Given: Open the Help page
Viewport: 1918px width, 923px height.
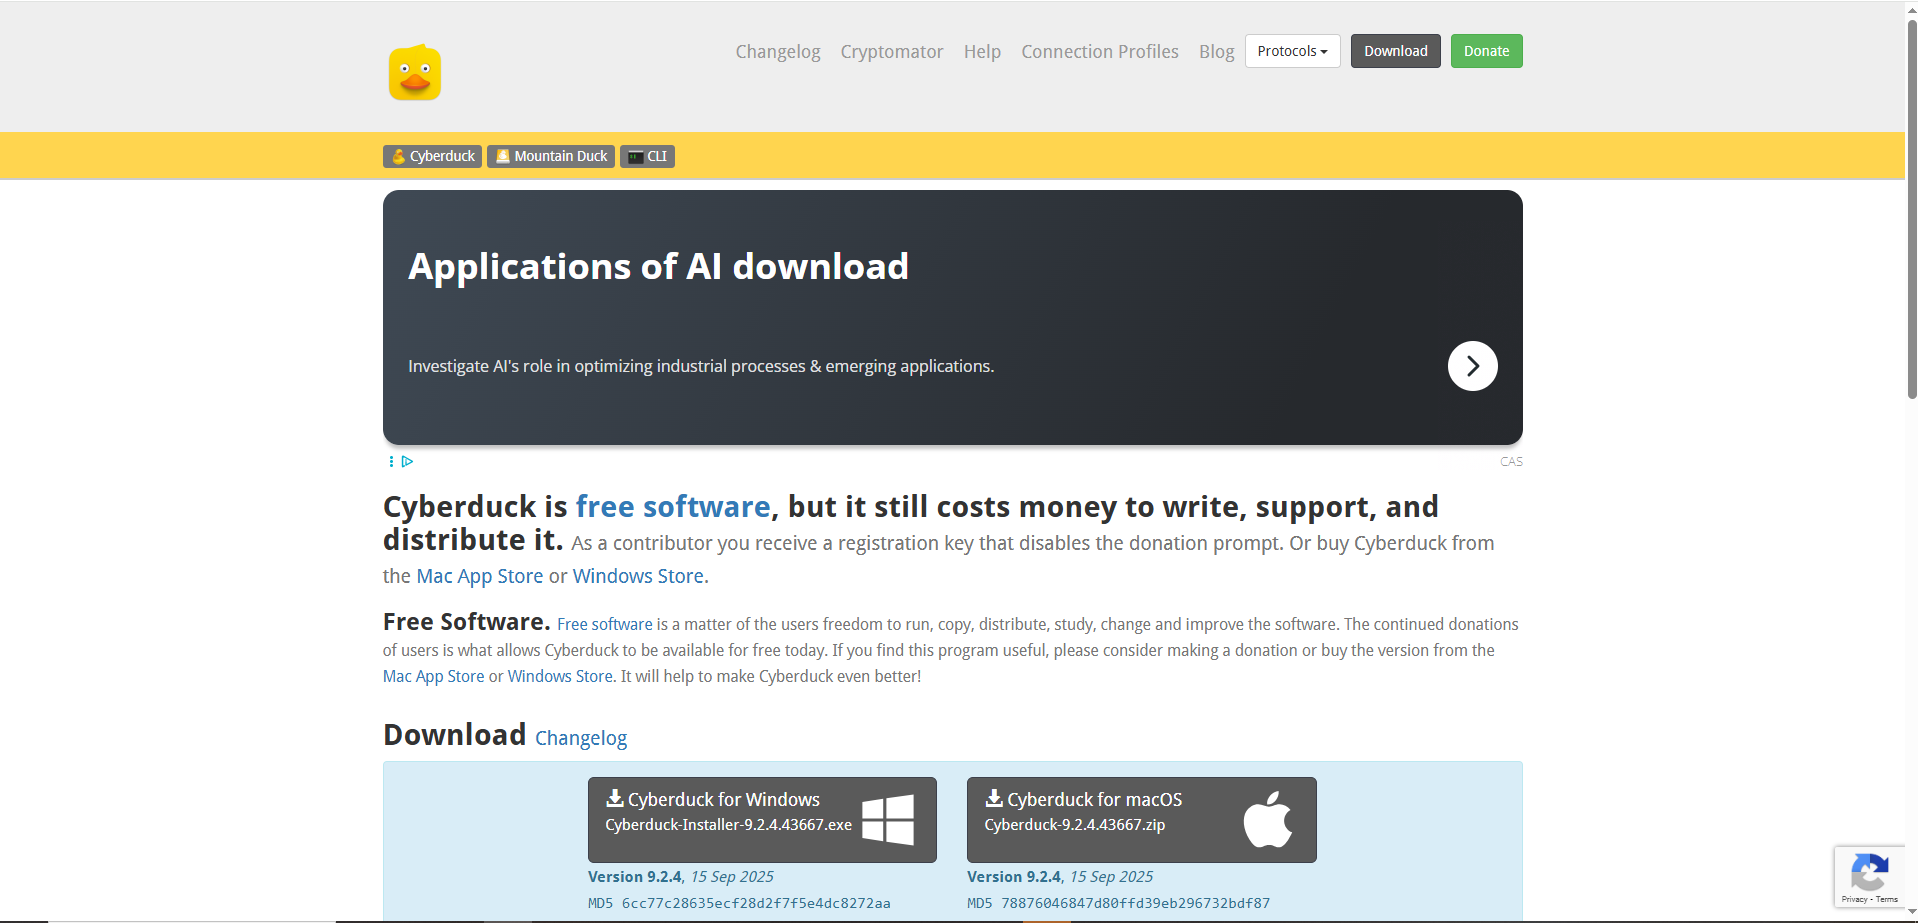Looking at the screenshot, I should click(x=982, y=52).
